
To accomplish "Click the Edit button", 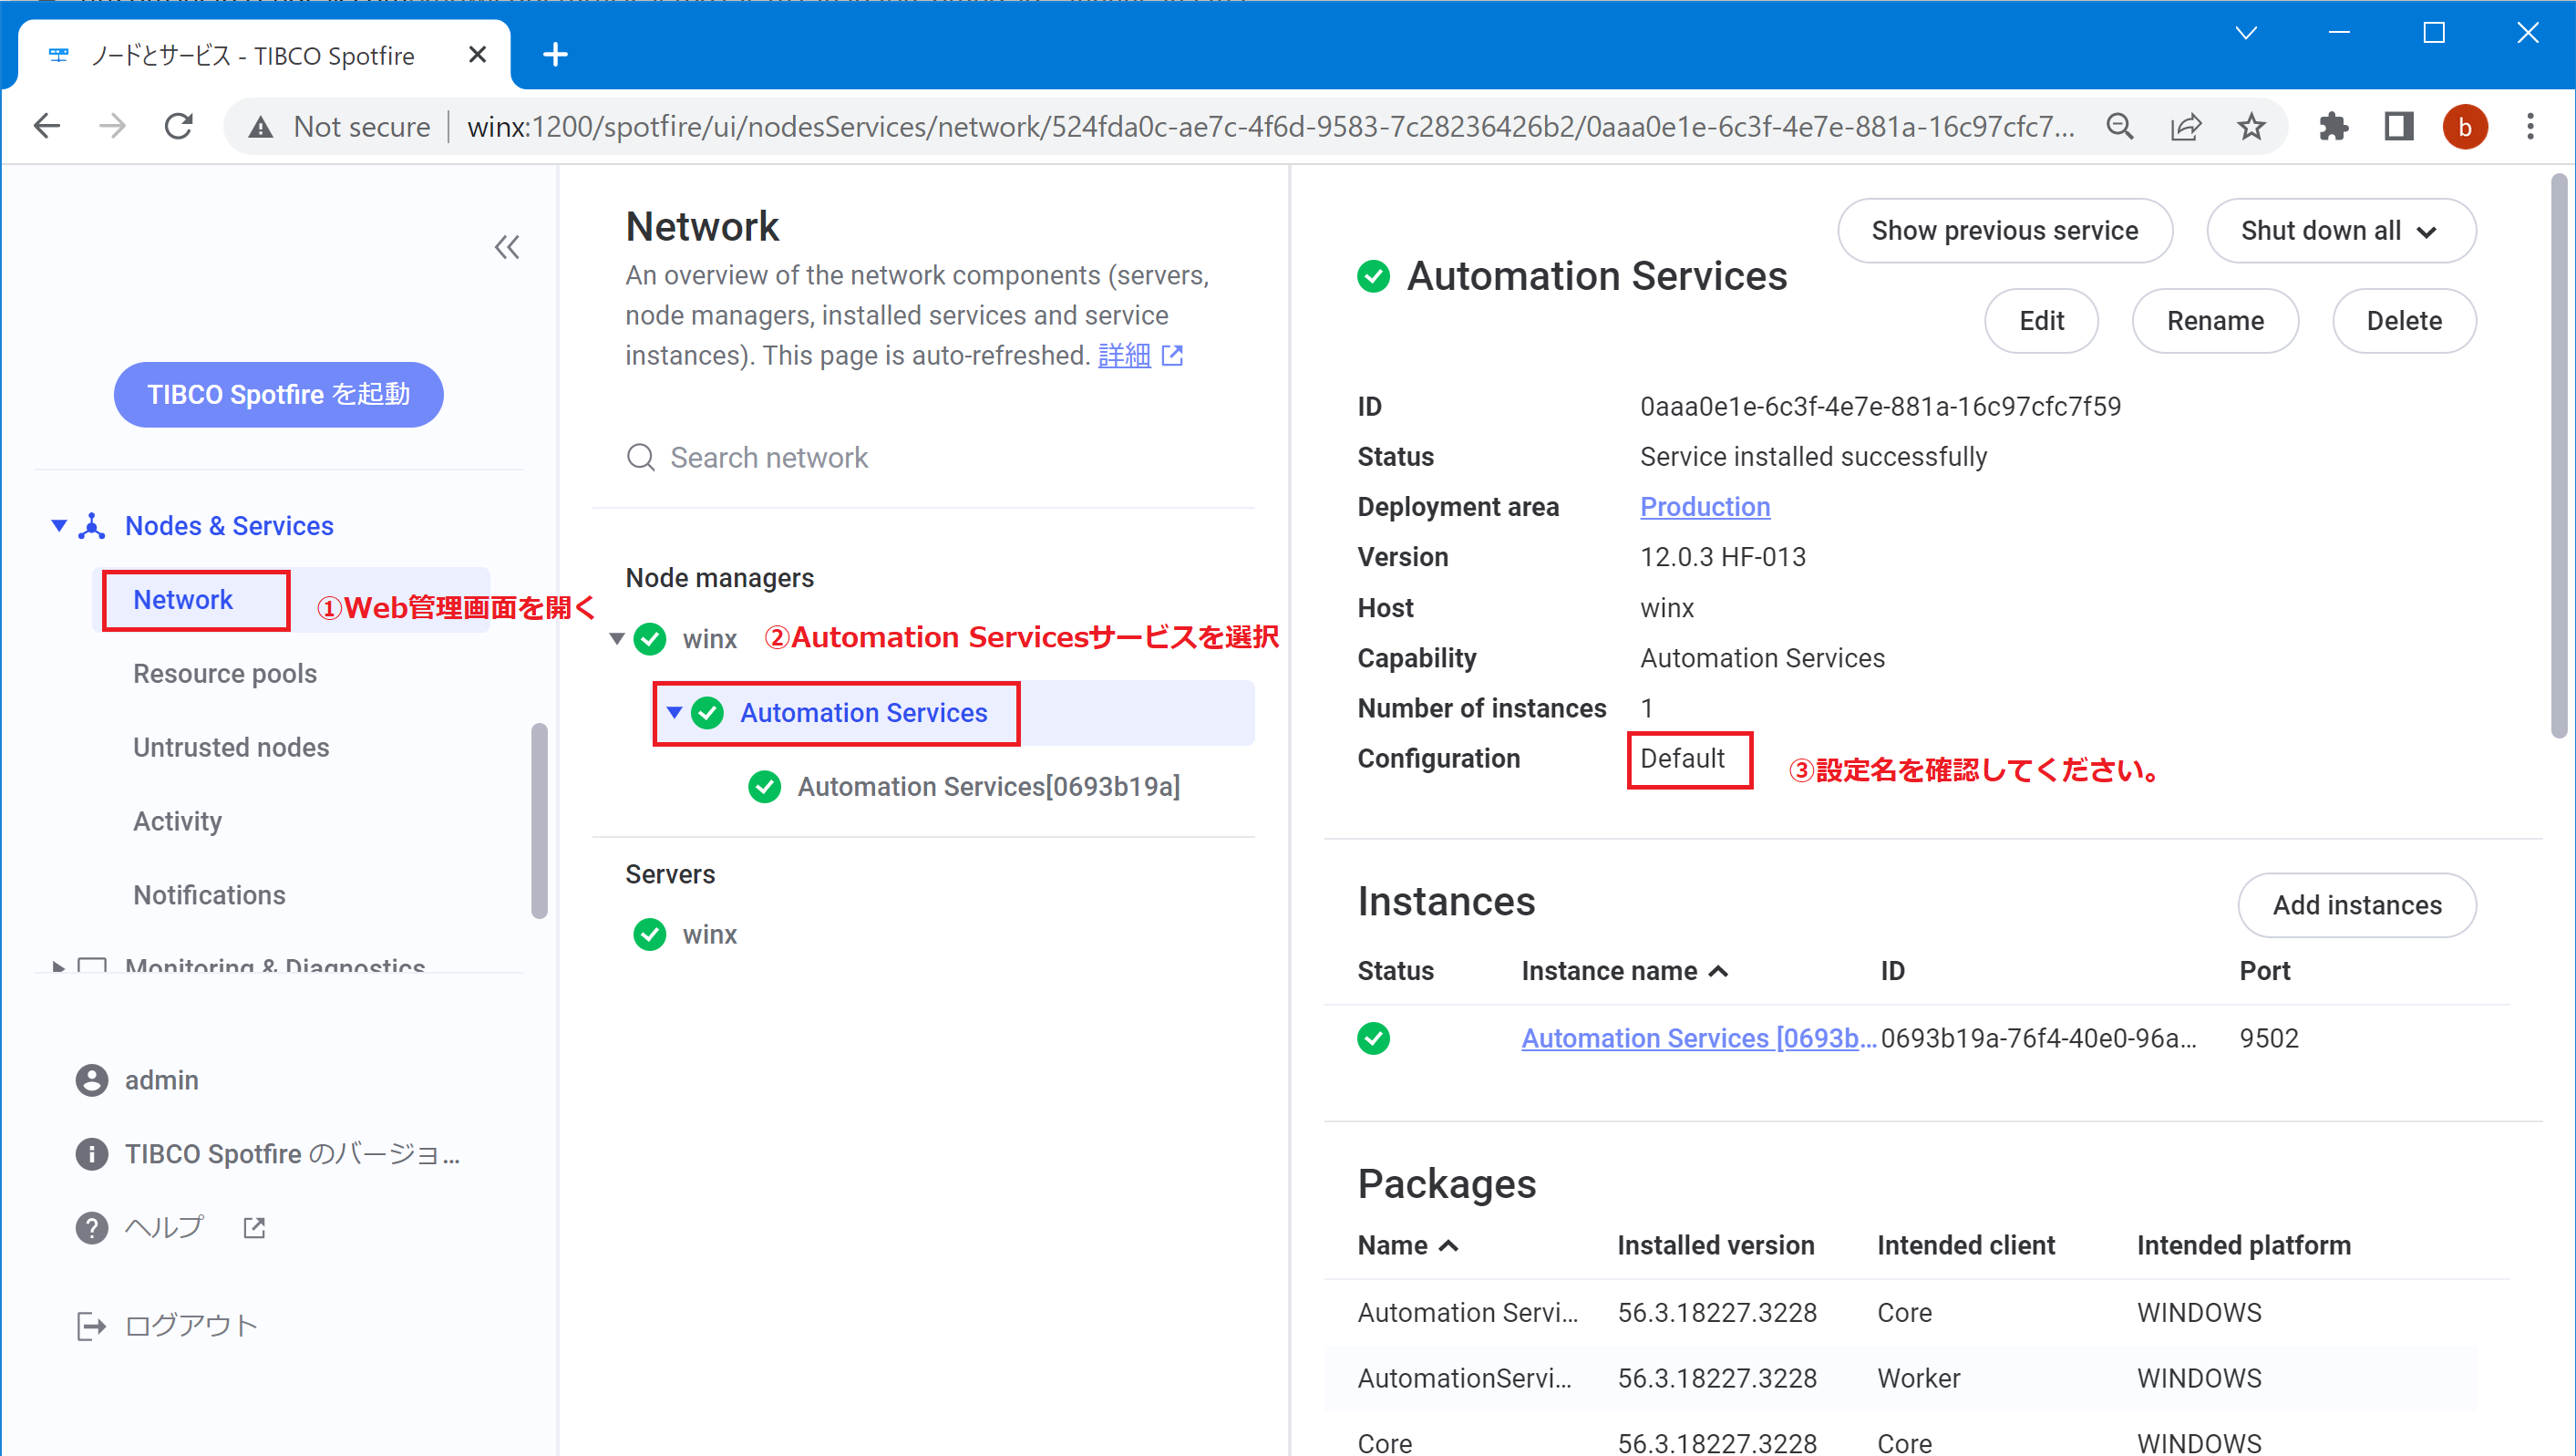I will pyautogui.click(x=2041, y=321).
